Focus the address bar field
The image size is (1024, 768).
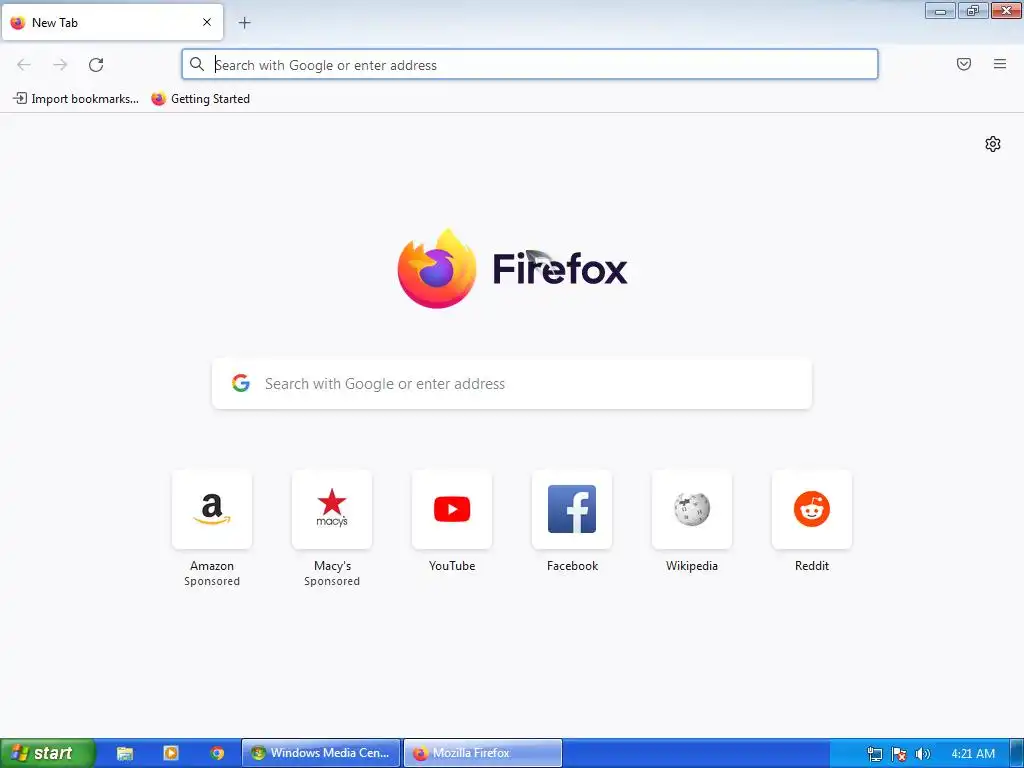coord(530,65)
